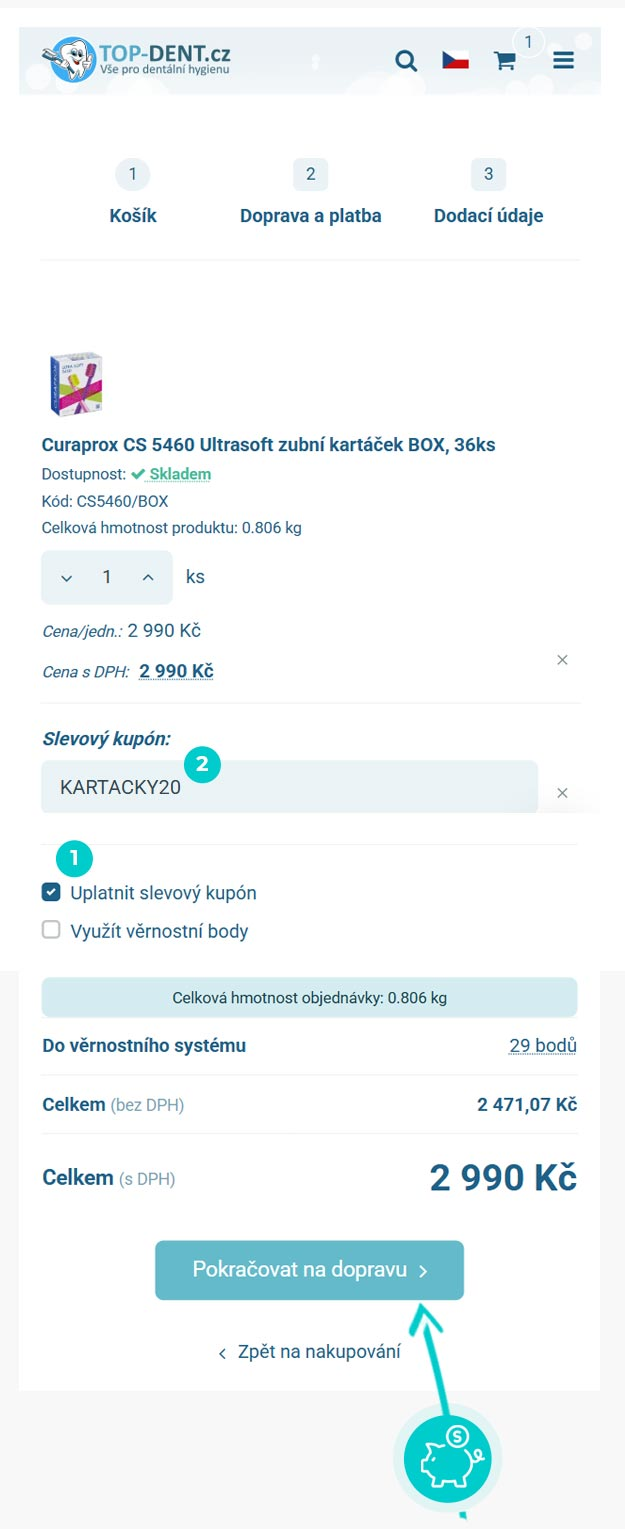Click Pokračovat na dopravu button
The image size is (625, 1529).
pos(309,1270)
